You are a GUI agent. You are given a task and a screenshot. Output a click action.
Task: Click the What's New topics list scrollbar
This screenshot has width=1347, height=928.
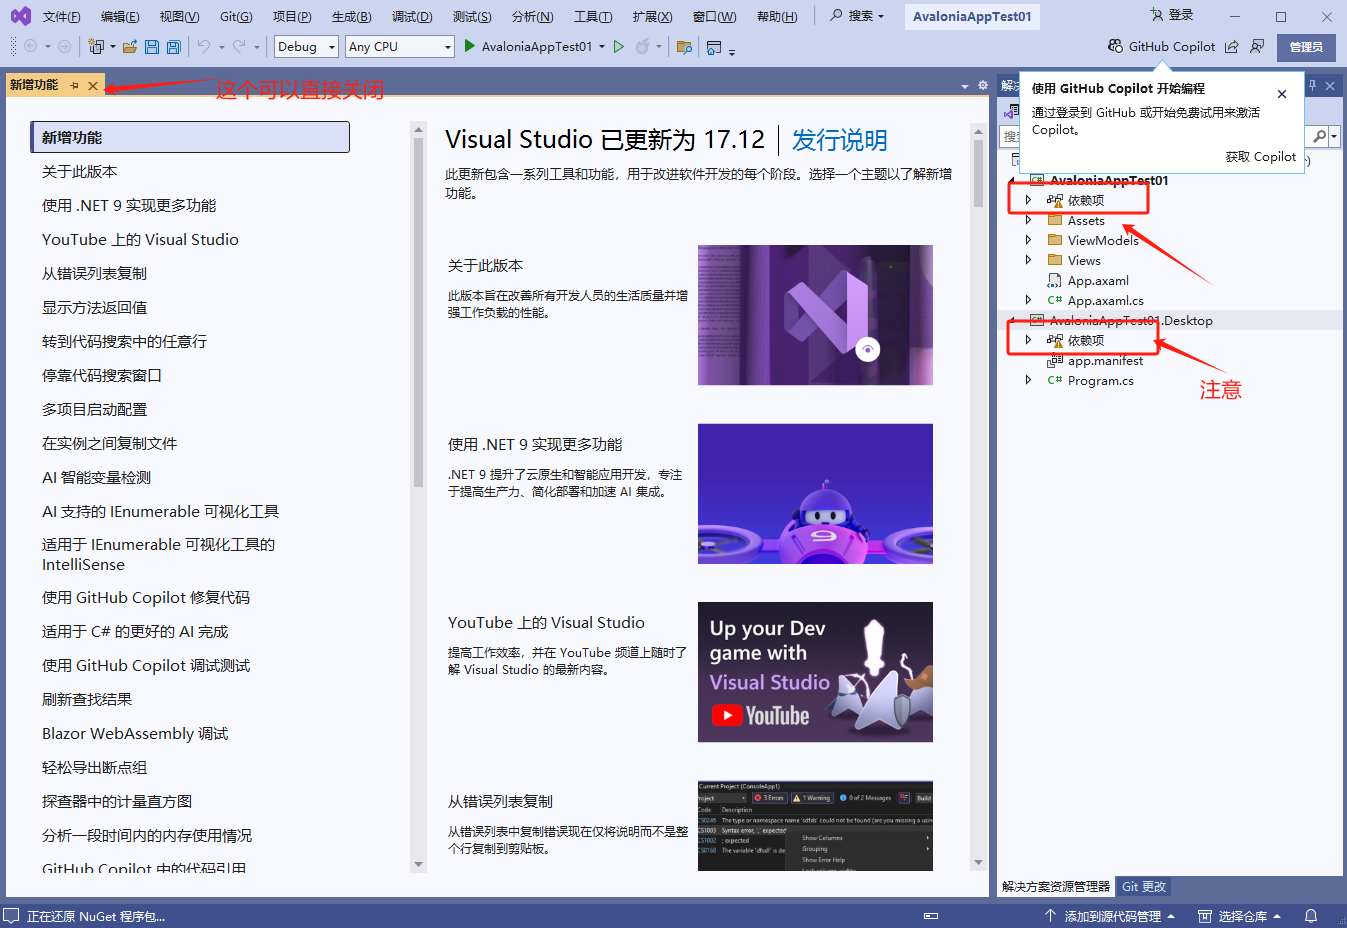tap(418, 312)
